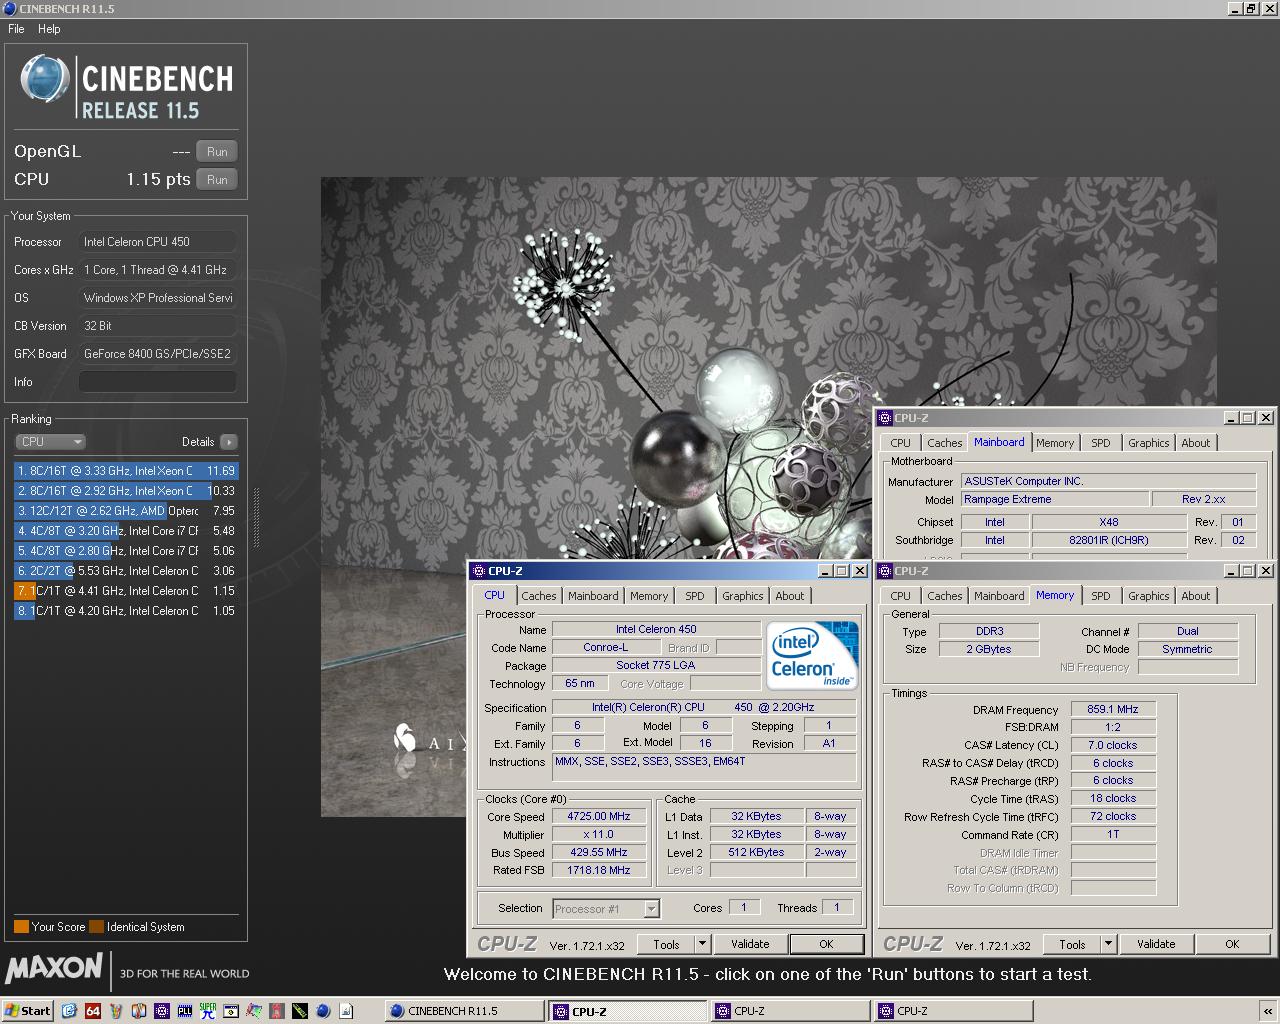Click OK in Memory CPU-Z window
Image resolution: width=1280 pixels, height=1024 pixels.
pyautogui.click(x=1232, y=943)
